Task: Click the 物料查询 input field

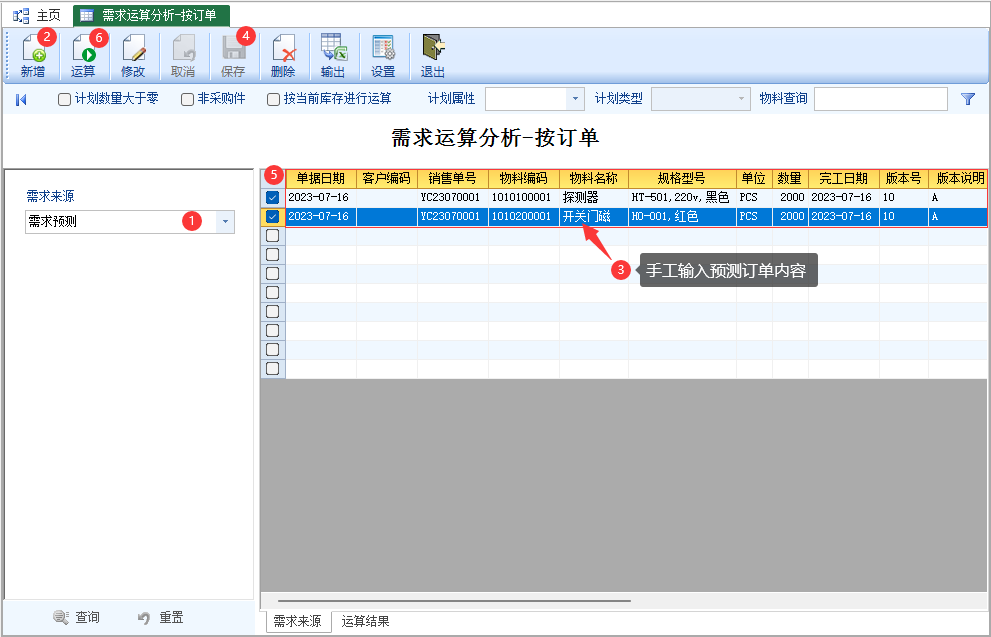Action: [880, 99]
